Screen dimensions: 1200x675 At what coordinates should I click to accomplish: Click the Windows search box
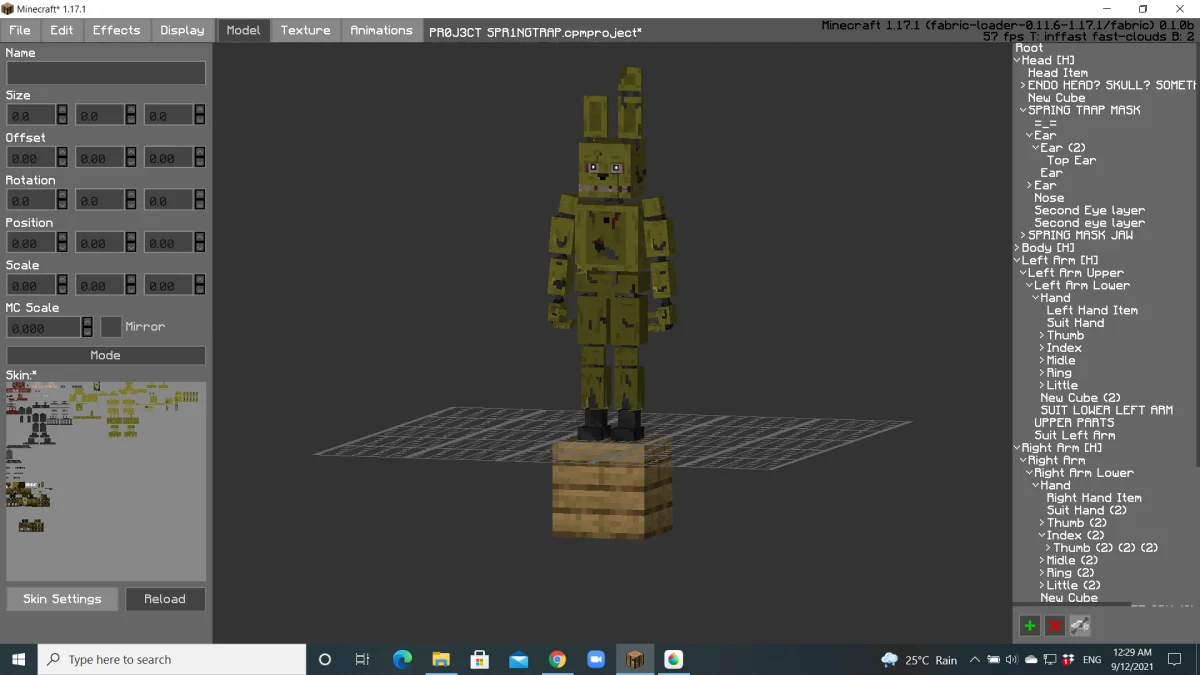[172, 659]
